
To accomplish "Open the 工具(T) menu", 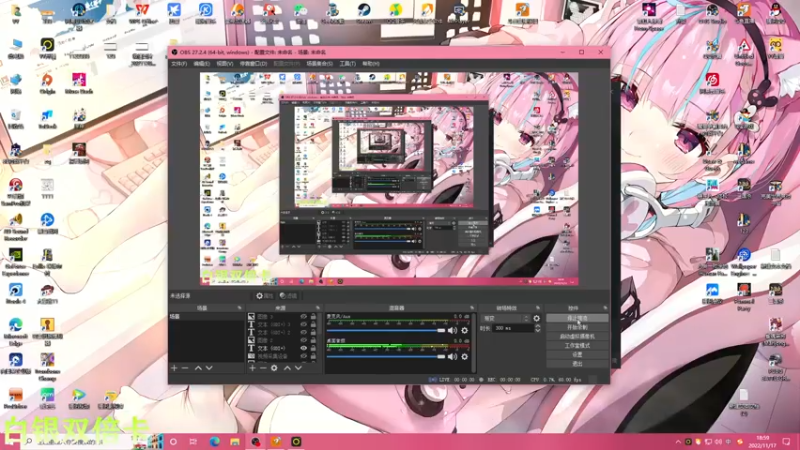I will point(347,64).
